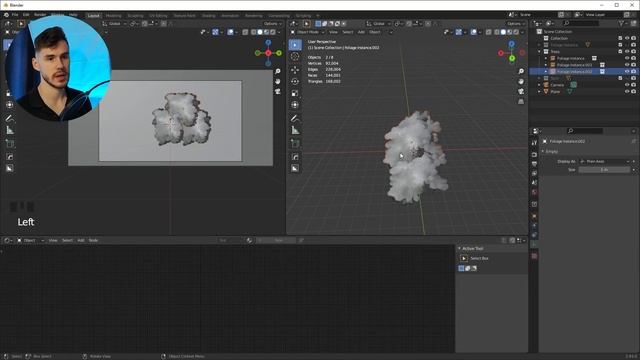The image size is (640, 360).
Task: Toggle gizmo display in right viewport header
Action: pos(459,32)
